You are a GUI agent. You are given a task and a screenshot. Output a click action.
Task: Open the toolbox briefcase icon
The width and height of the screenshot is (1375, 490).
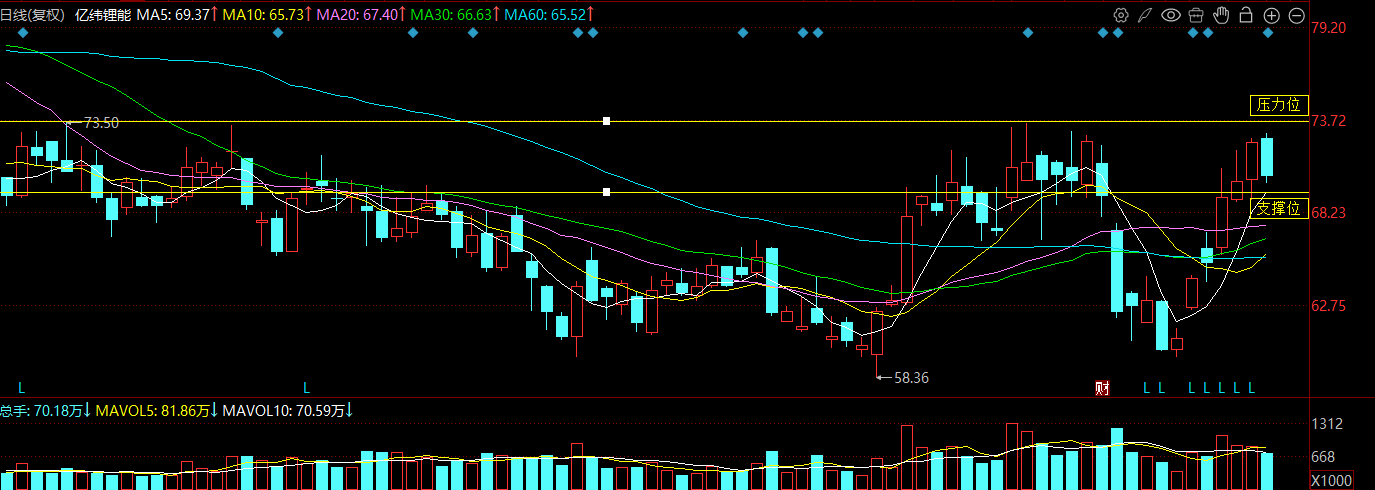(1195, 15)
